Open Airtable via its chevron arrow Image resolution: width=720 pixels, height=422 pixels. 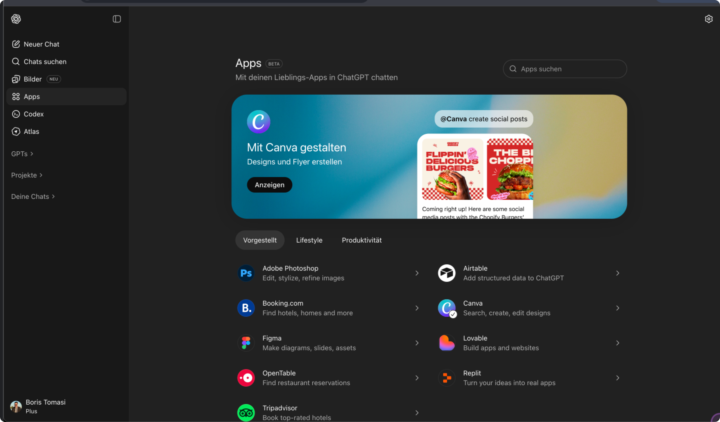coord(618,273)
